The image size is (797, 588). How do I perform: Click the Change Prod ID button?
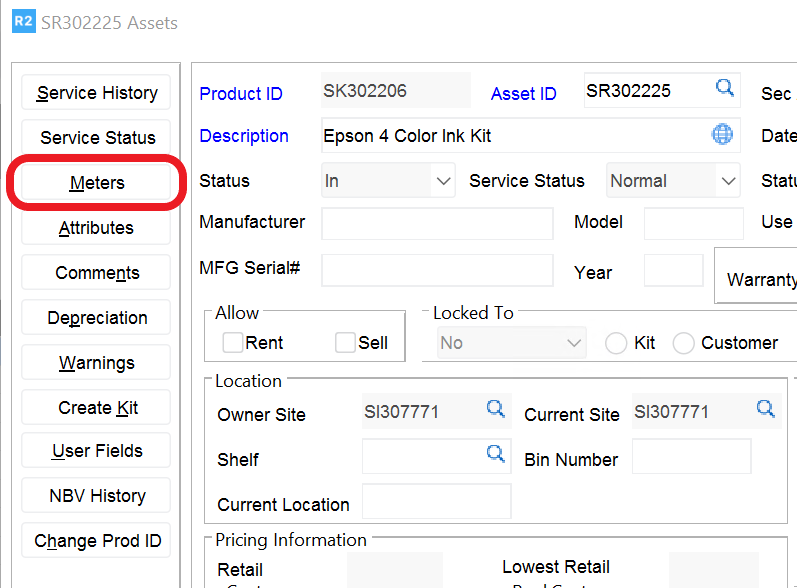pos(97,541)
